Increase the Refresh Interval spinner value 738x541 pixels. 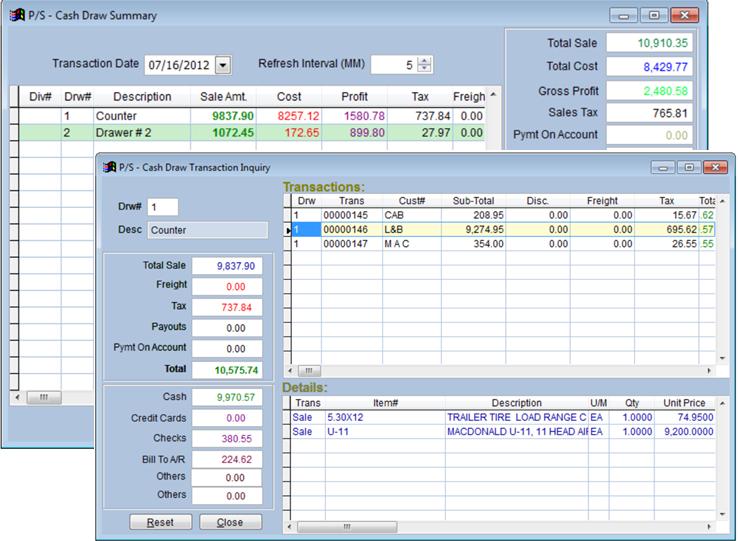(424, 60)
